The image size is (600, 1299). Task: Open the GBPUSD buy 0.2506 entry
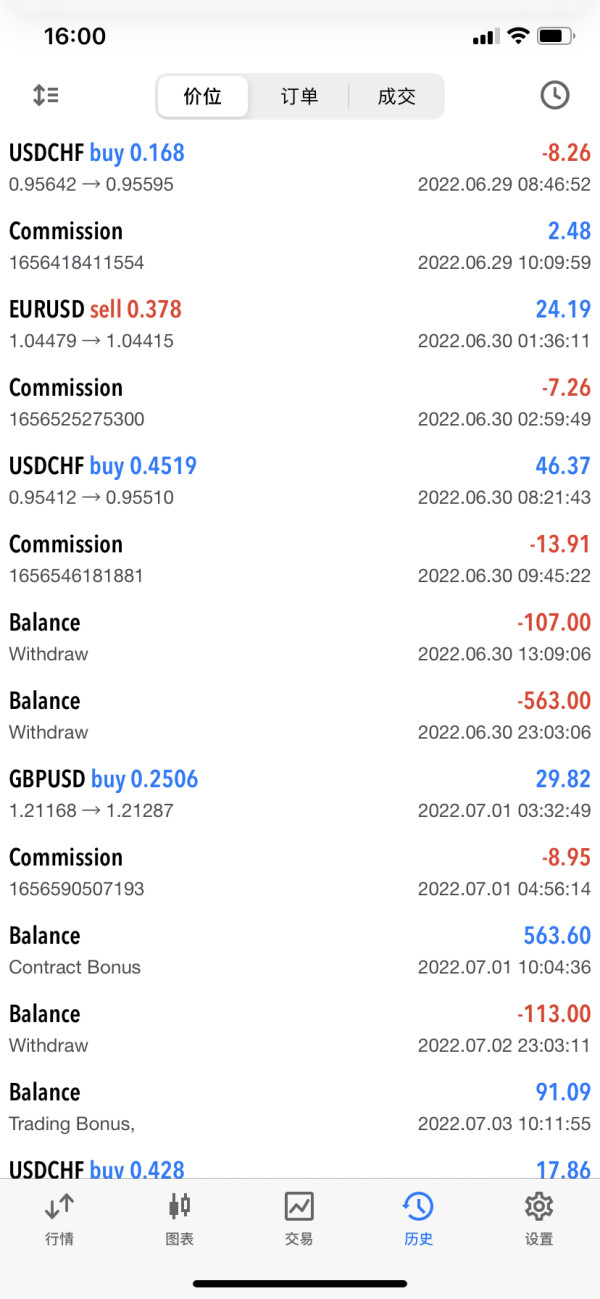tap(300, 794)
